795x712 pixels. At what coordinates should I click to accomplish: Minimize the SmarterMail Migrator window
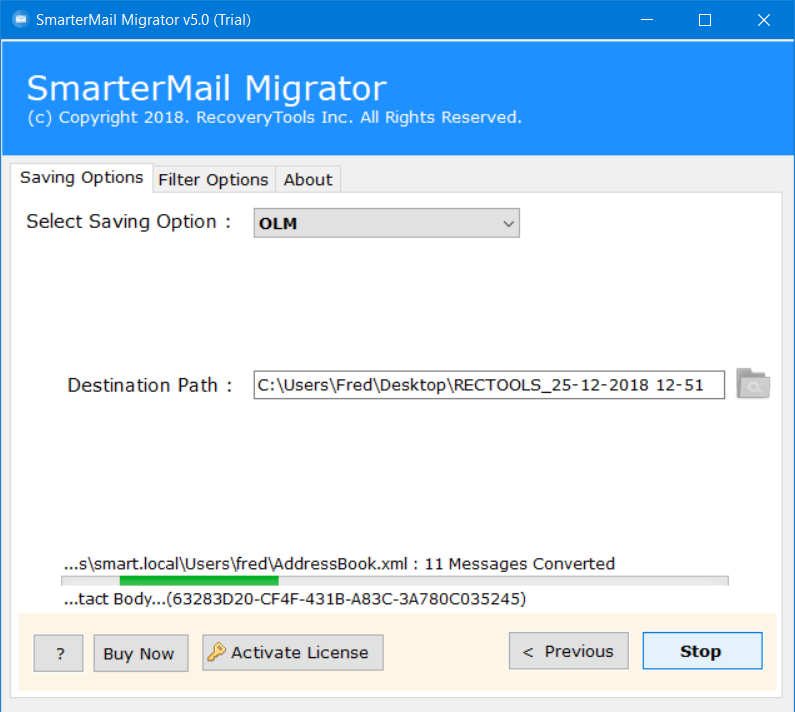pyautogui.click(x=646, y=20)
